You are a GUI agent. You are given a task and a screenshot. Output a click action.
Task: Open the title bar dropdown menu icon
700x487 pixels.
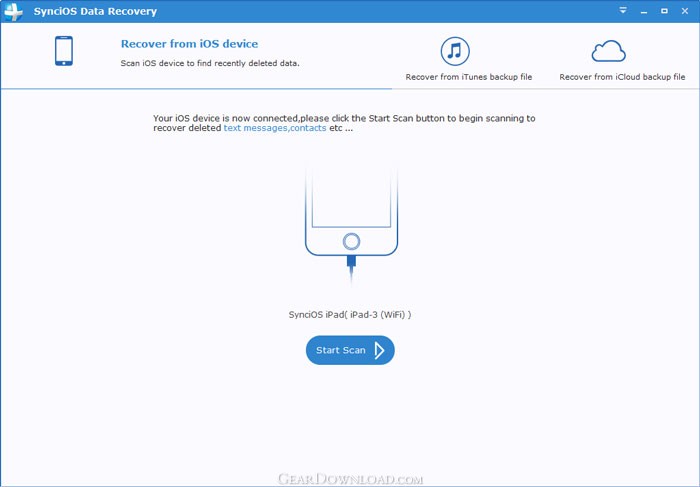(x=623, y=11)
